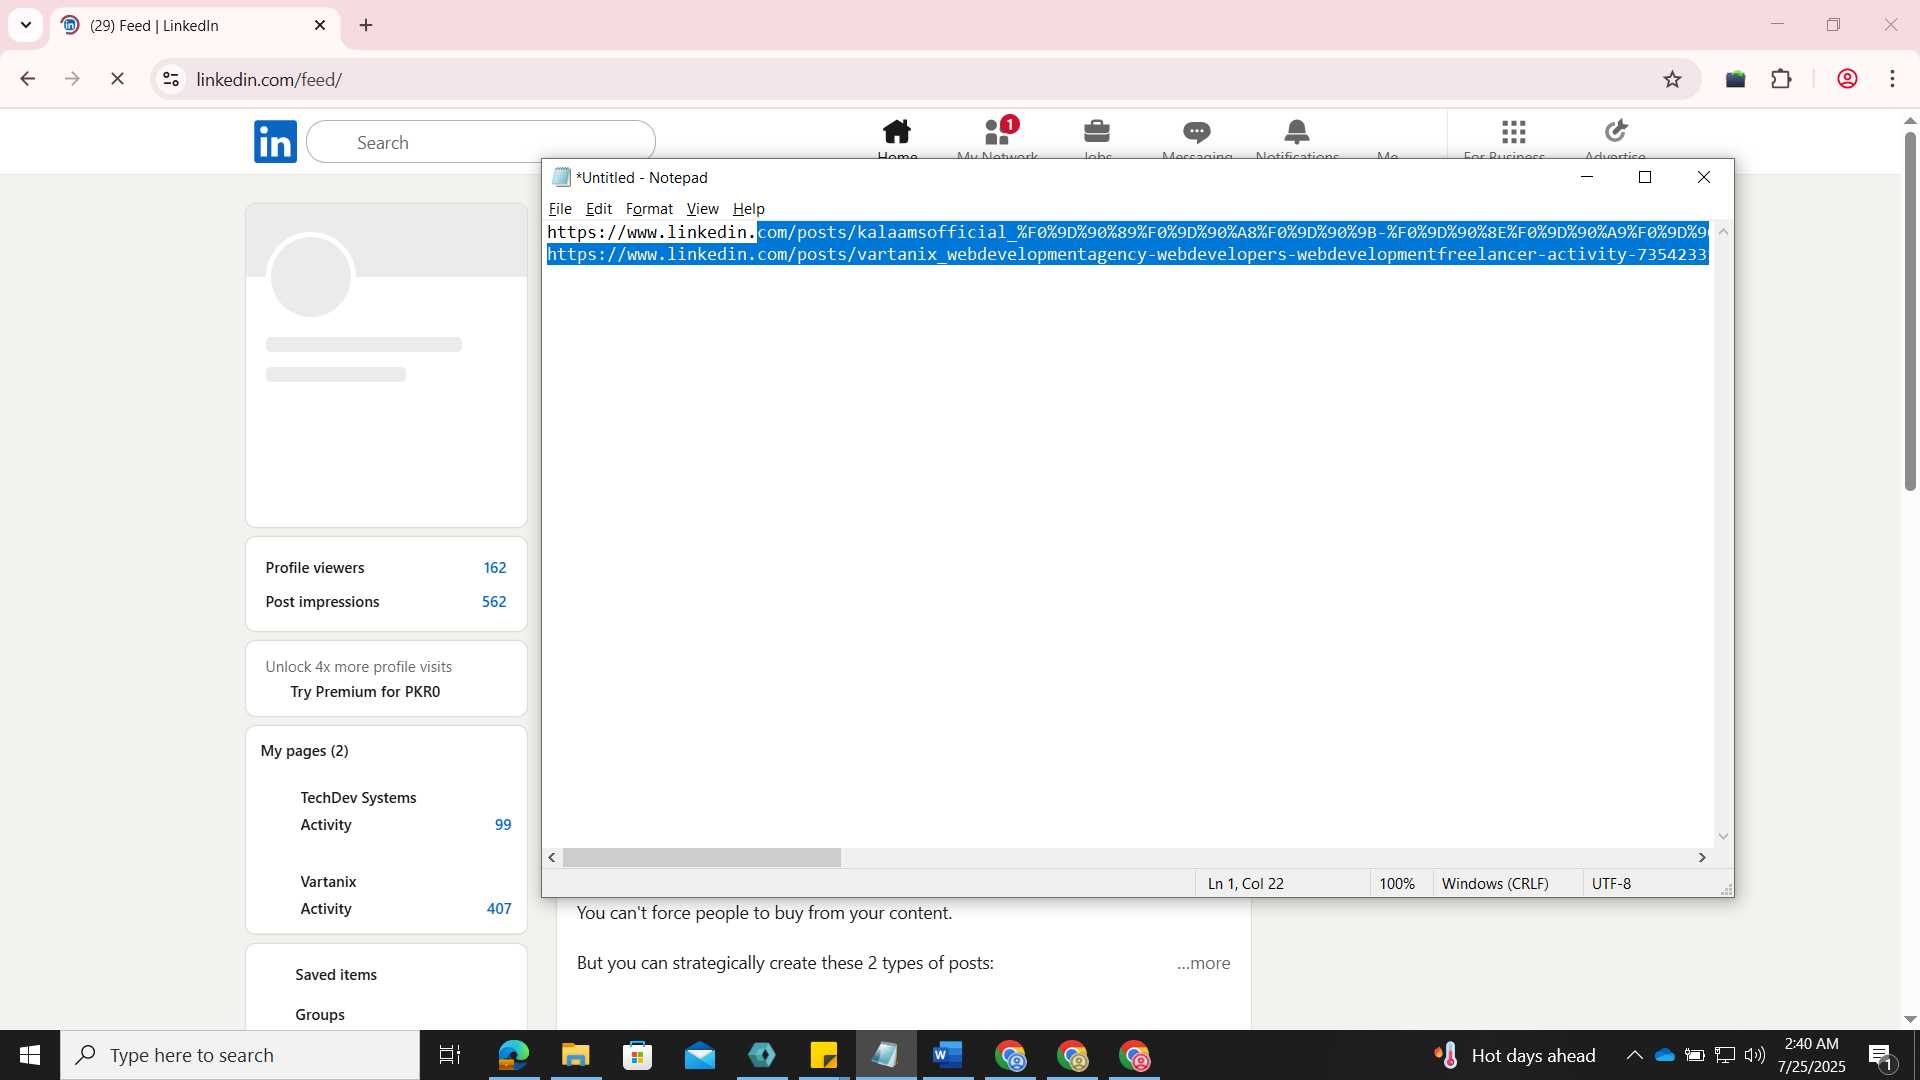Click the Hot days ahead weather widget
This screenshot has width=1920, height=1080.
pos(1515,1055)
